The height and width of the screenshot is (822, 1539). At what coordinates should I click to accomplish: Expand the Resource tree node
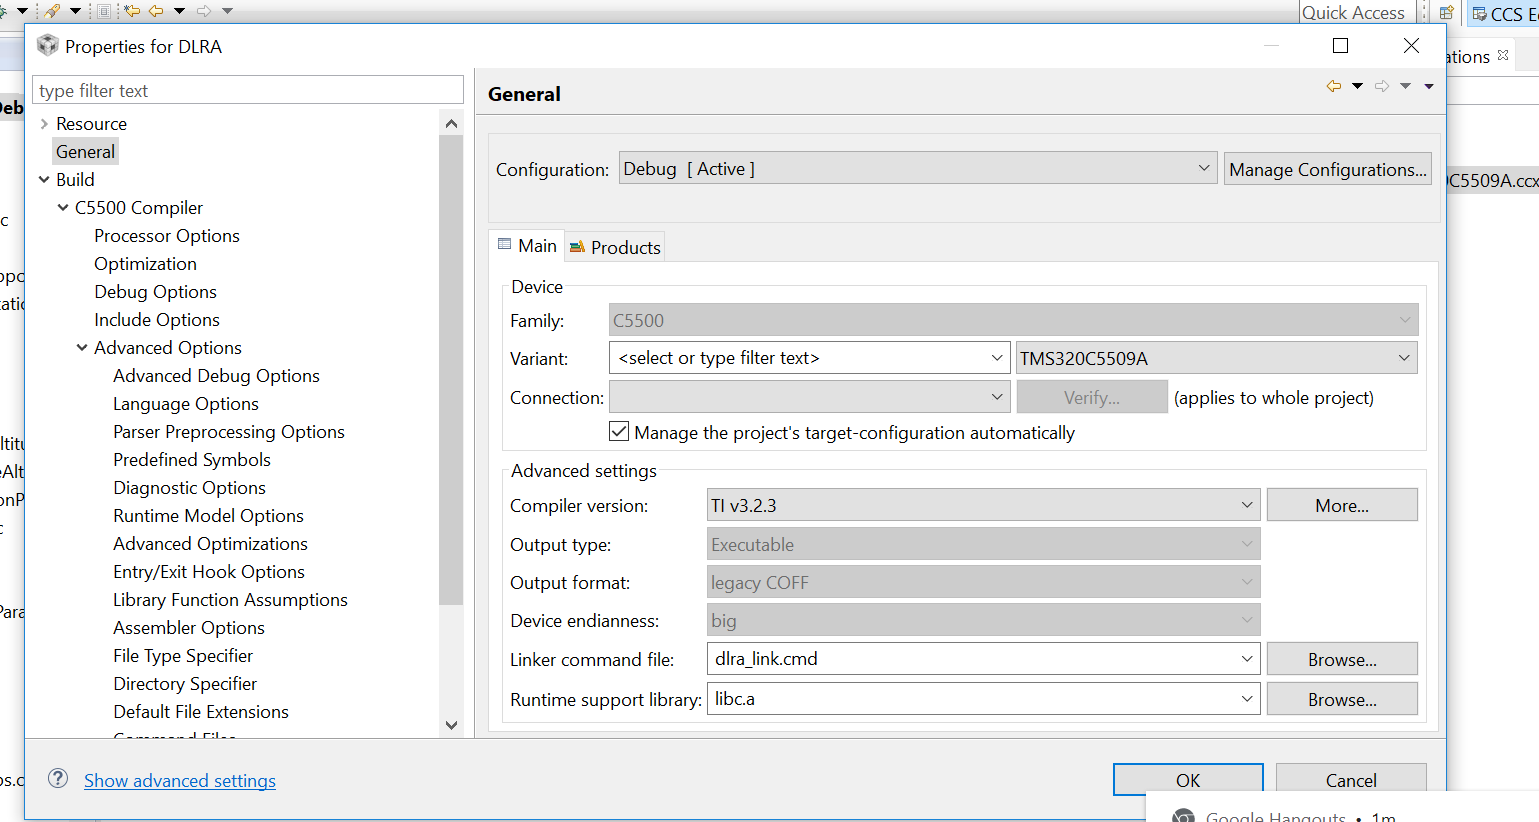(x=44, y=124)
